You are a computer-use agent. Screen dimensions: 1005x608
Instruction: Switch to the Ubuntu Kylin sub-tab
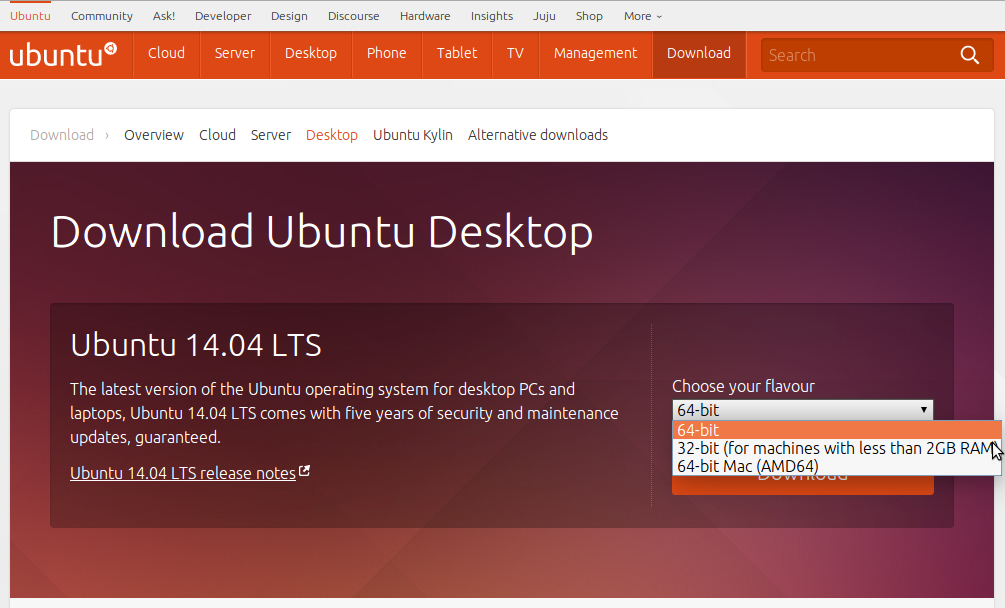(x=413, y=135)
